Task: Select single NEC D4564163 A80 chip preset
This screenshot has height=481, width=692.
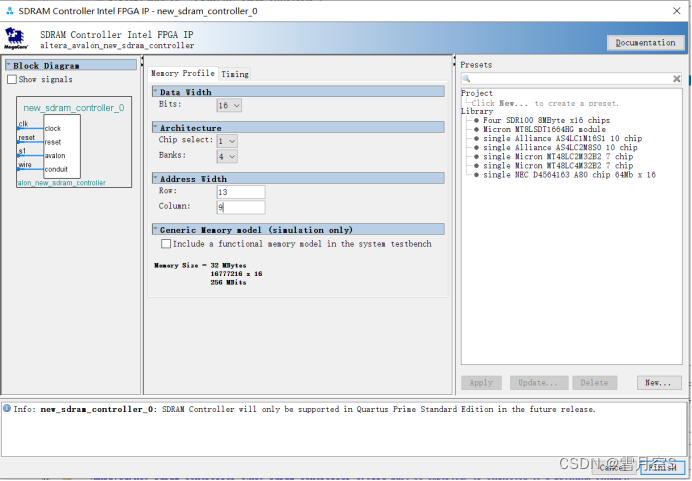Action: pyautogui.click(x=569, y=175)
